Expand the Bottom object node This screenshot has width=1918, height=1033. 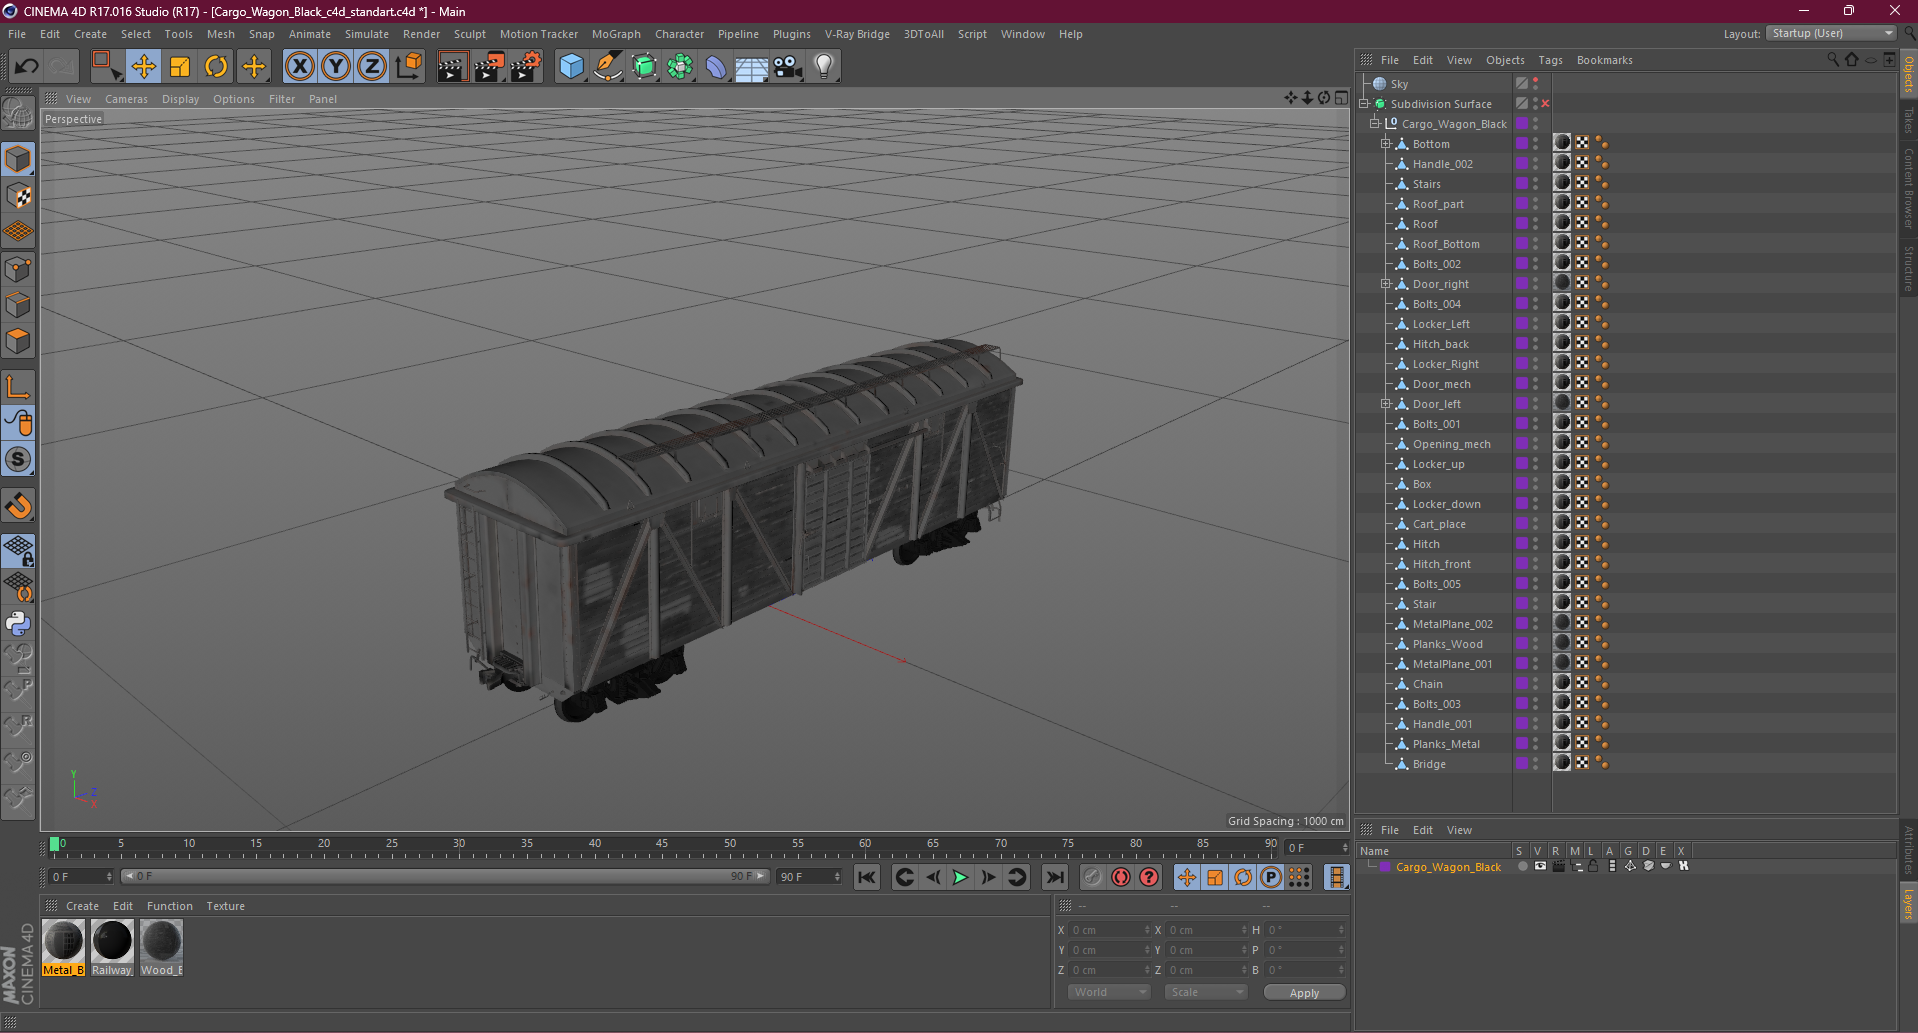1386,143
